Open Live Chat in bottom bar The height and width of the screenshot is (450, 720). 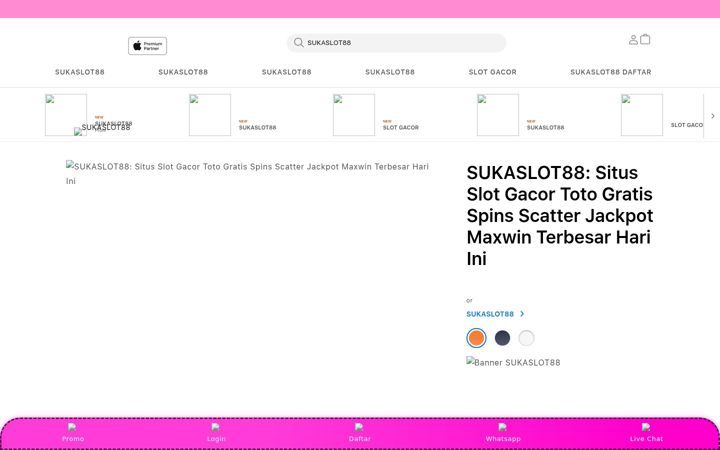[x=646, y=433]
